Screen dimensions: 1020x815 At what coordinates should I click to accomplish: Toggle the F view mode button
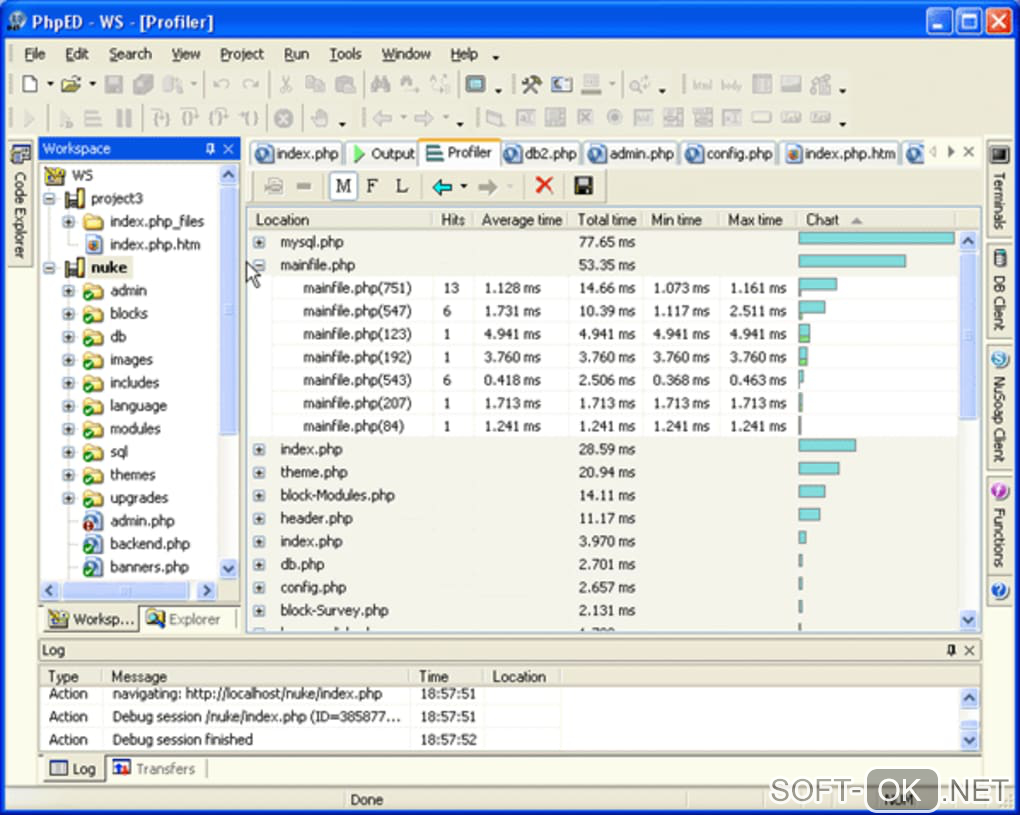point(372,186)
